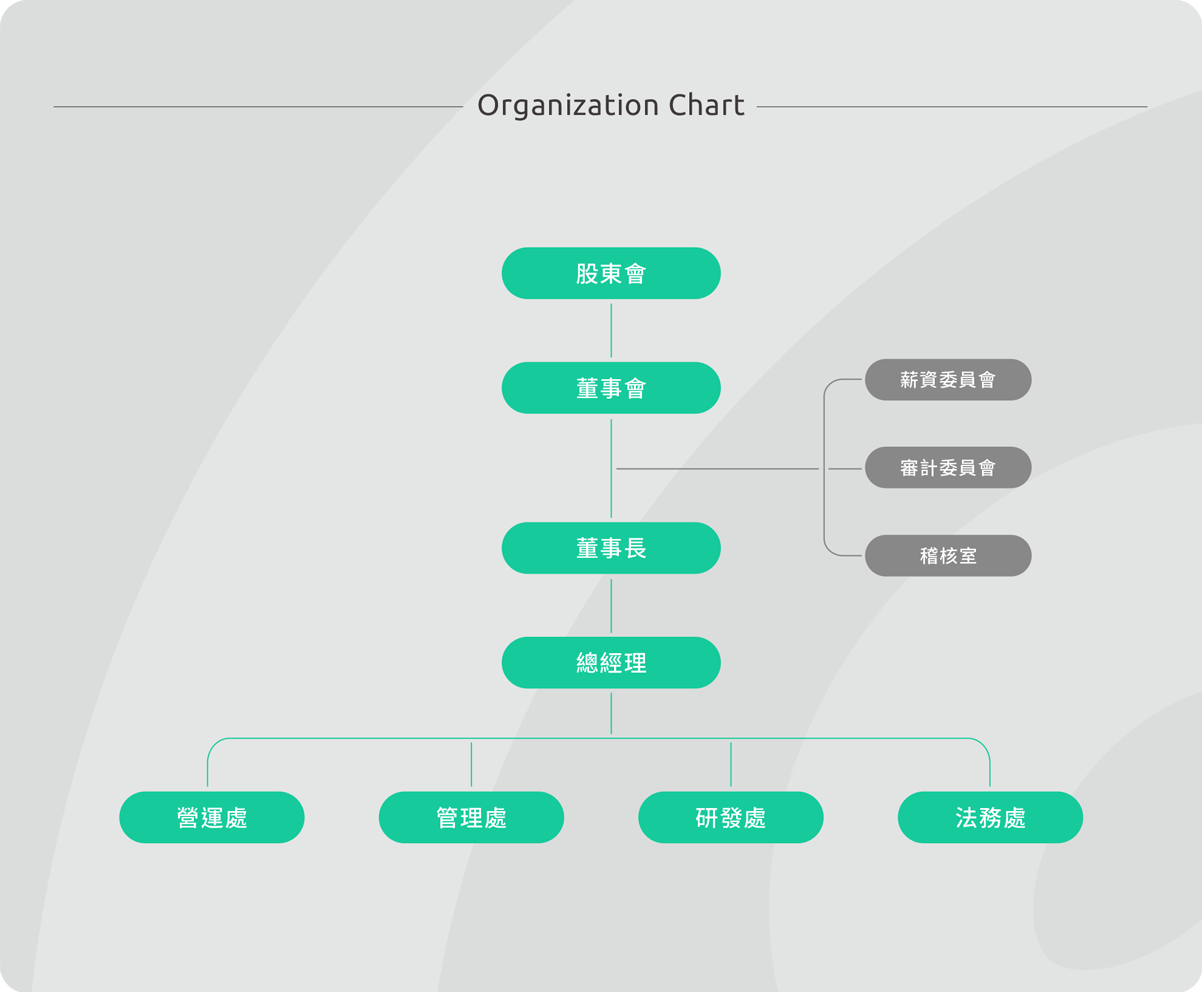Viewport: 1202px width, 992px height.
Task: Select the gray 薪資委員會 box
Action: point(948,380)
